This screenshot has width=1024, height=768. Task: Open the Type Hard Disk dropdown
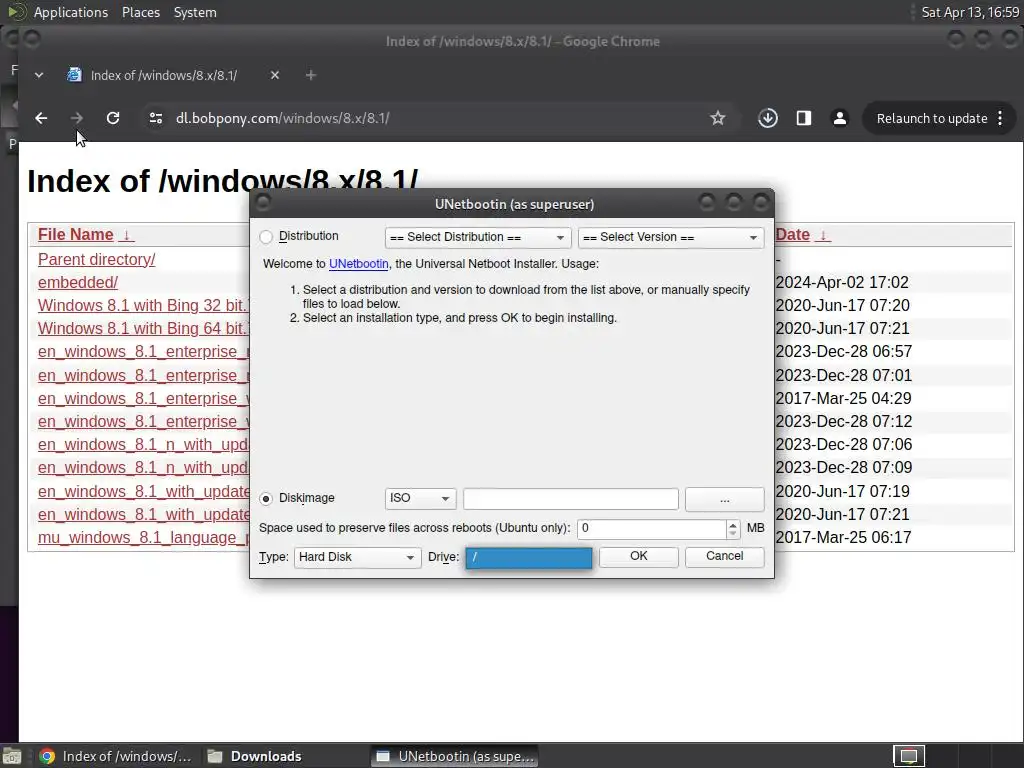point(357,557)
